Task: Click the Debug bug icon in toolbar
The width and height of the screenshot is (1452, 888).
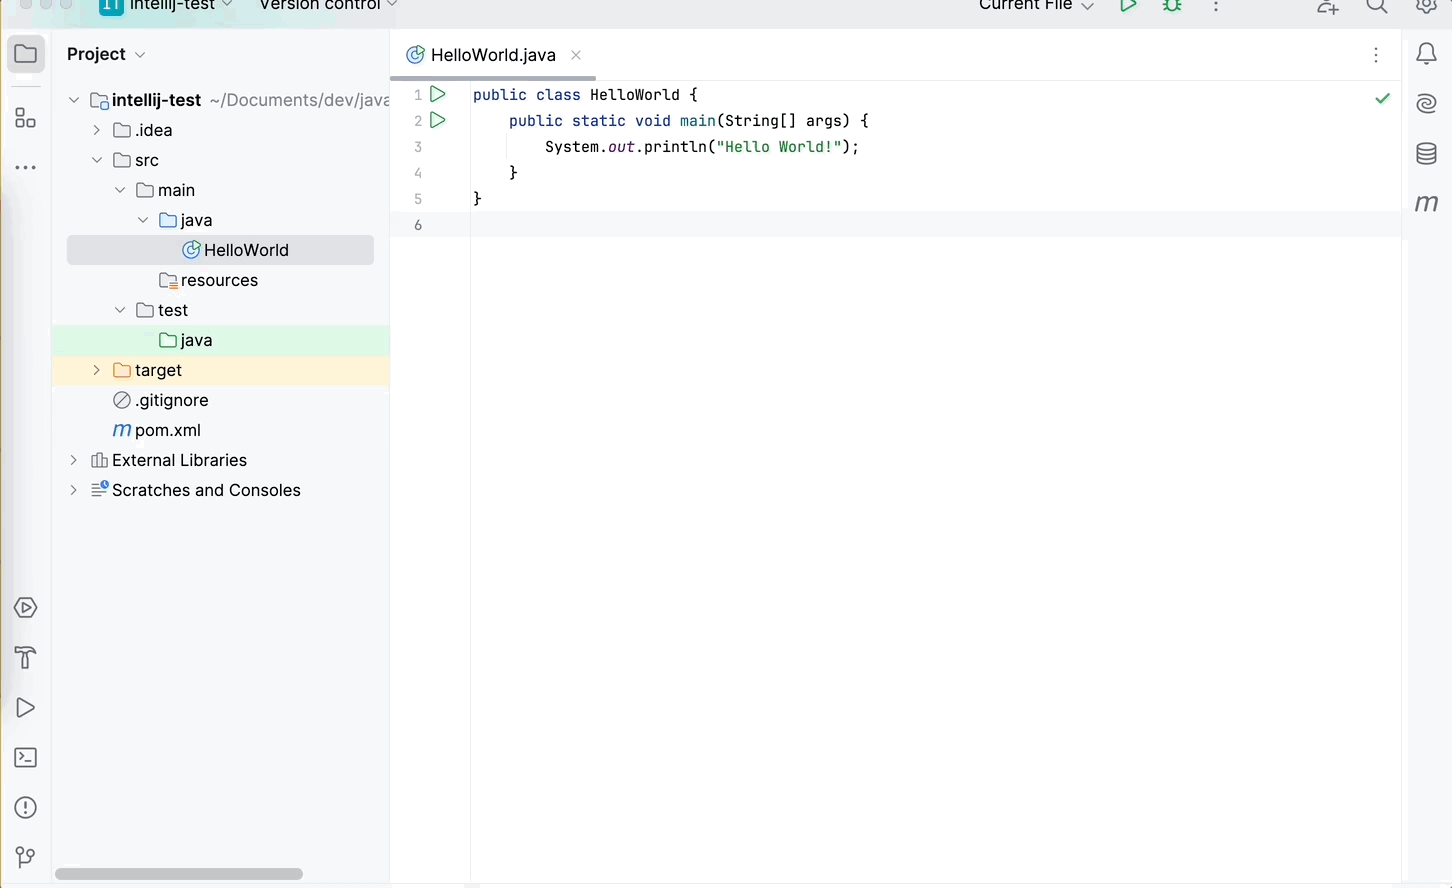Action: coord(1172,5)
